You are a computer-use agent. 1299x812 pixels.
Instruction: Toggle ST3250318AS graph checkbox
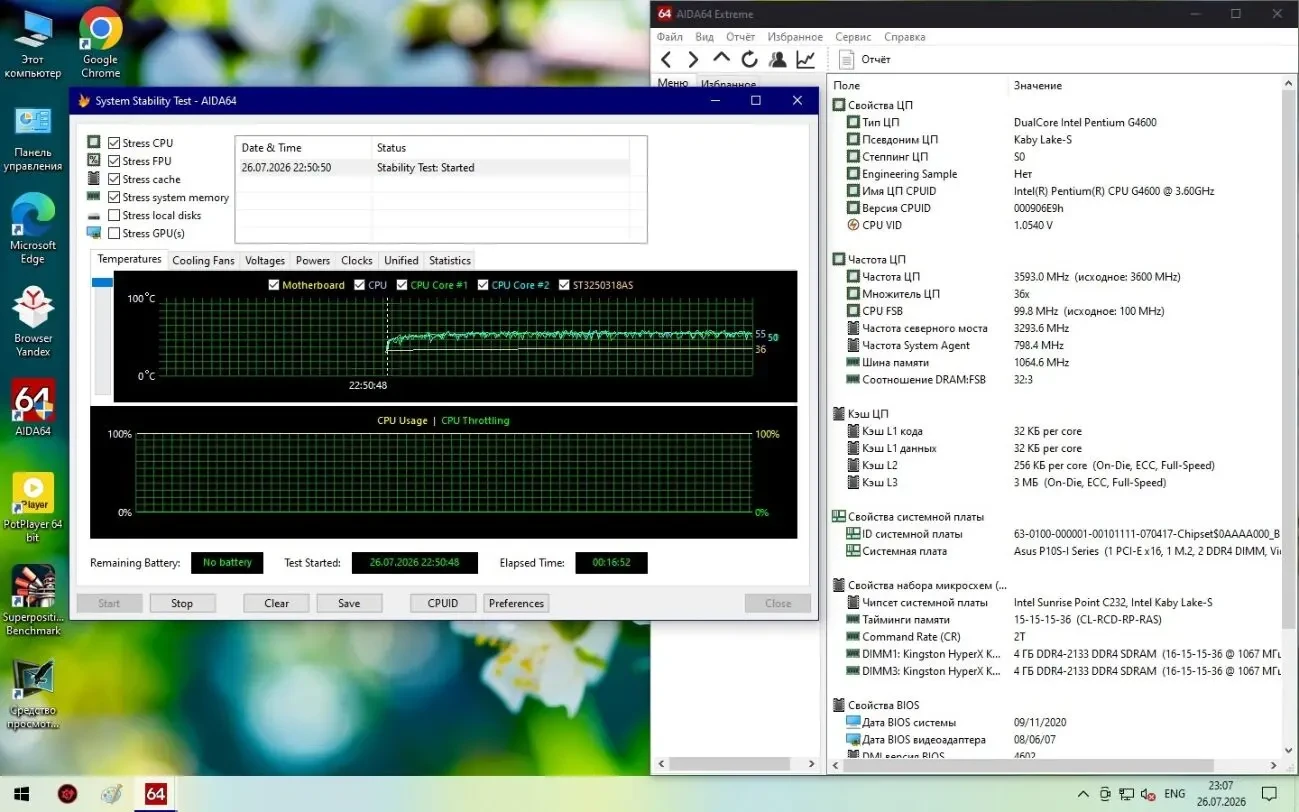click(565, 285)
